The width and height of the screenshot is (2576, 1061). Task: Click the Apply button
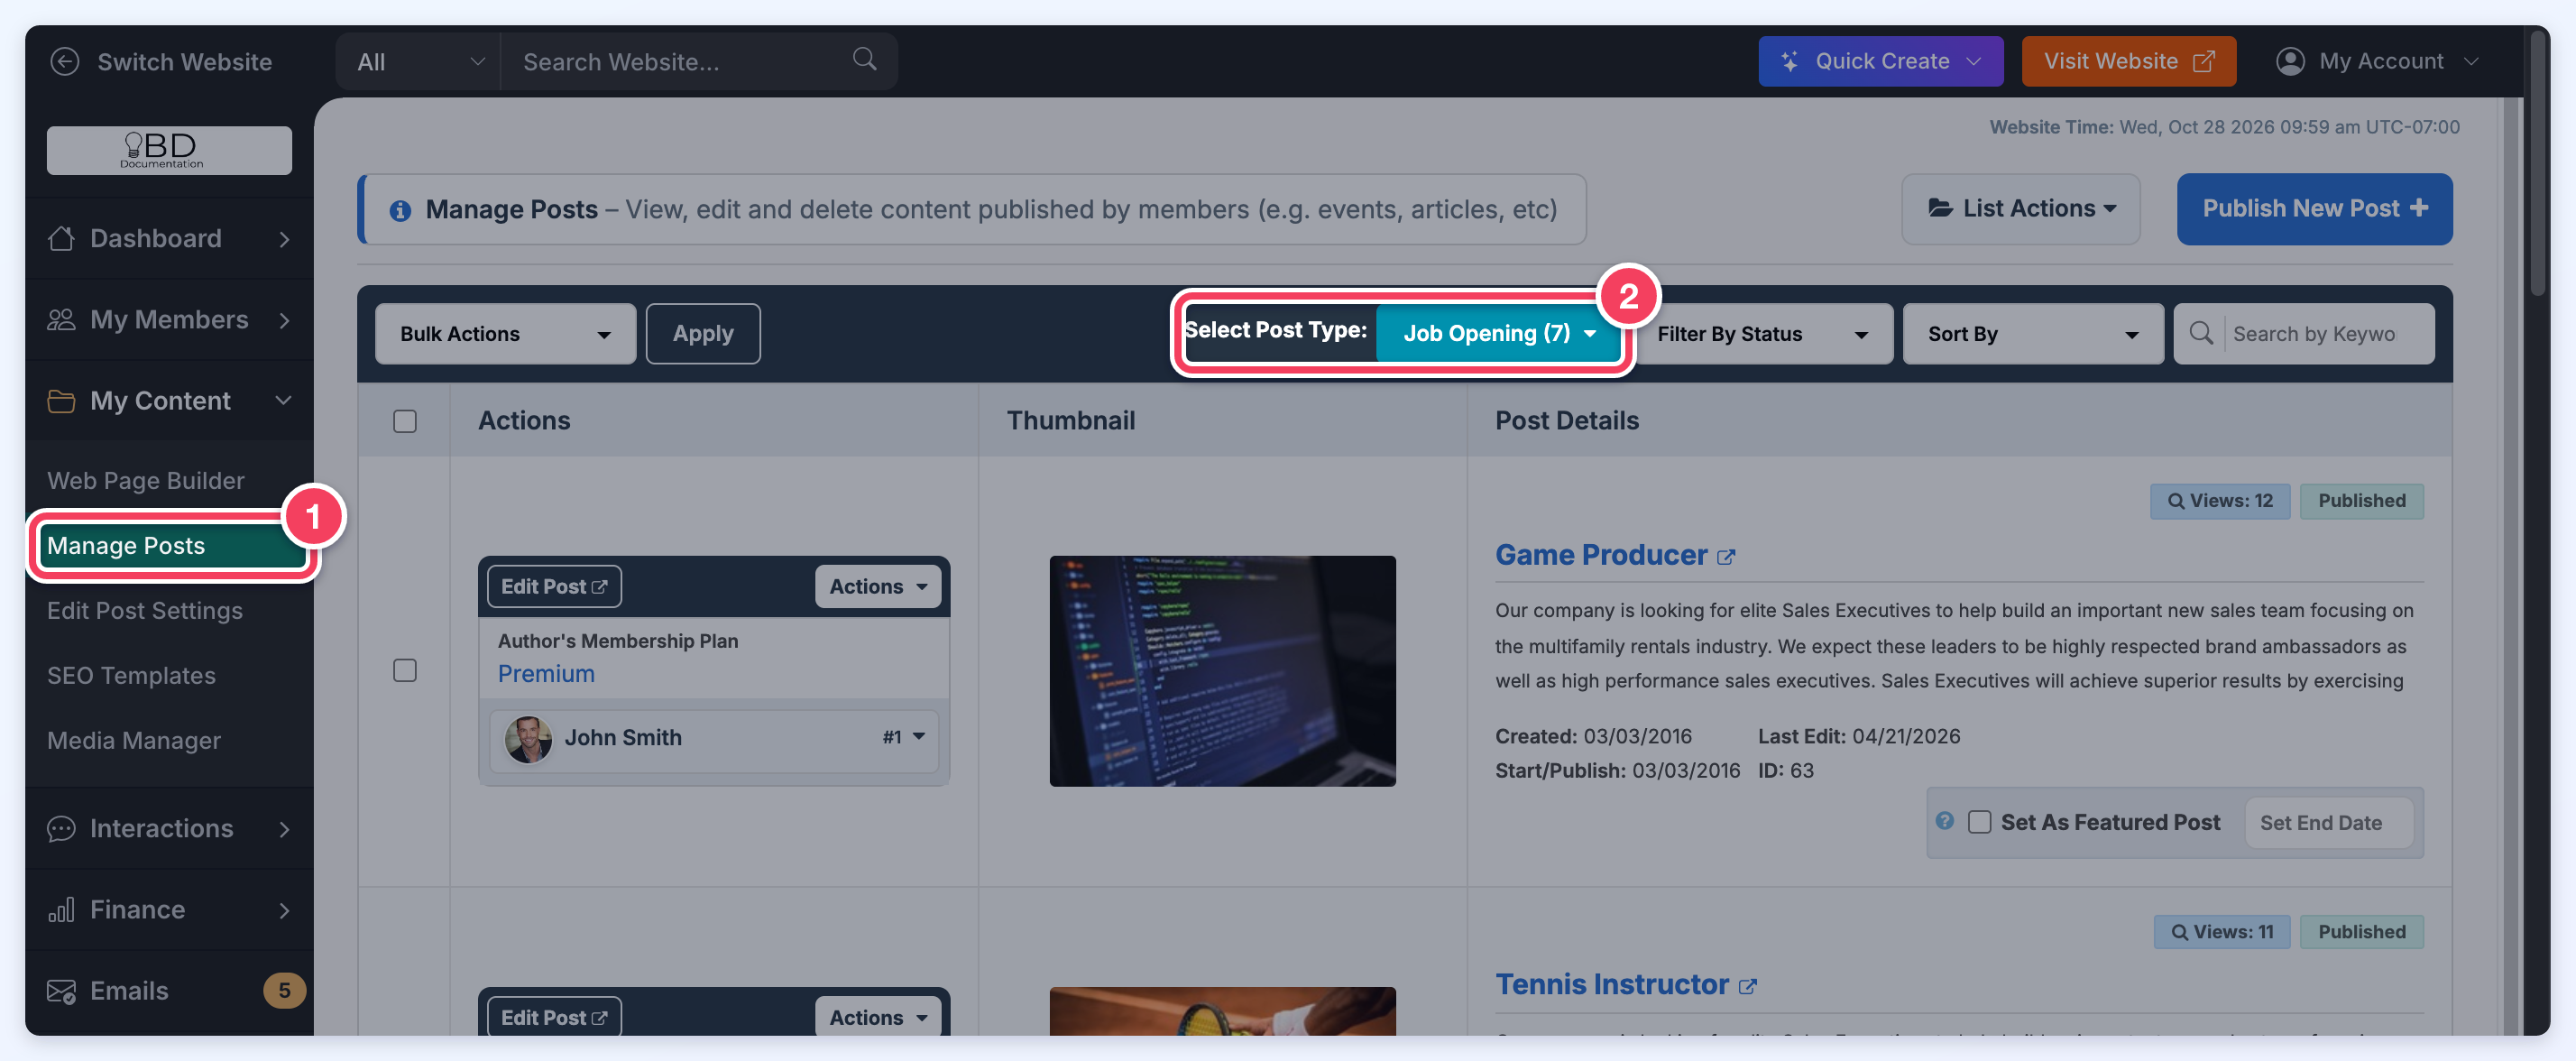[x=703, y=334]
